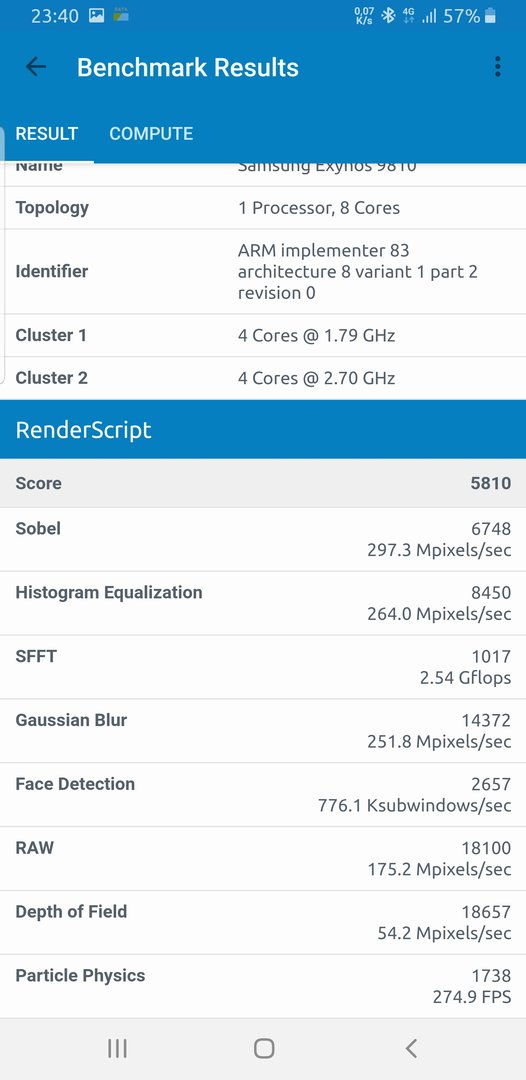Tap the Android recent apps icon
526x1080 pixels.
(117, 1048)
